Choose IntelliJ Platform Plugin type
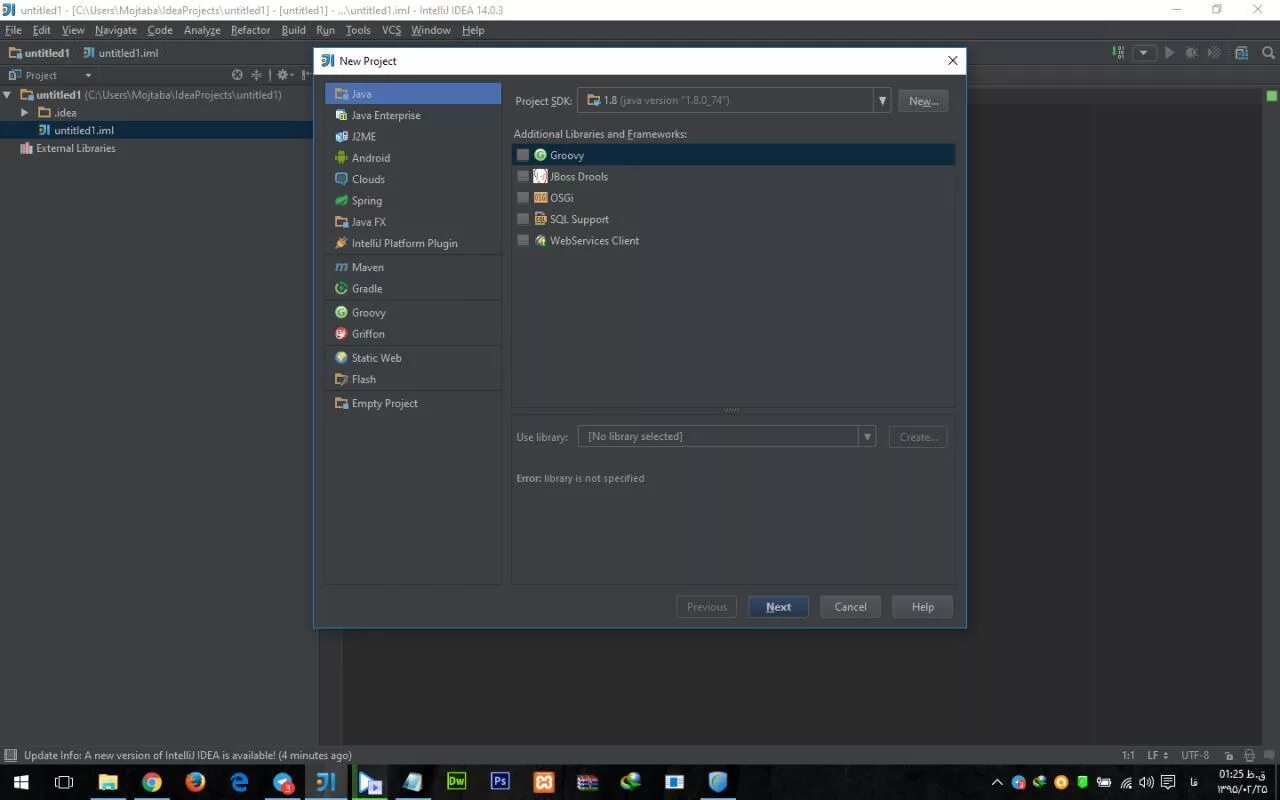1280x800 pixels. (413, 243)
